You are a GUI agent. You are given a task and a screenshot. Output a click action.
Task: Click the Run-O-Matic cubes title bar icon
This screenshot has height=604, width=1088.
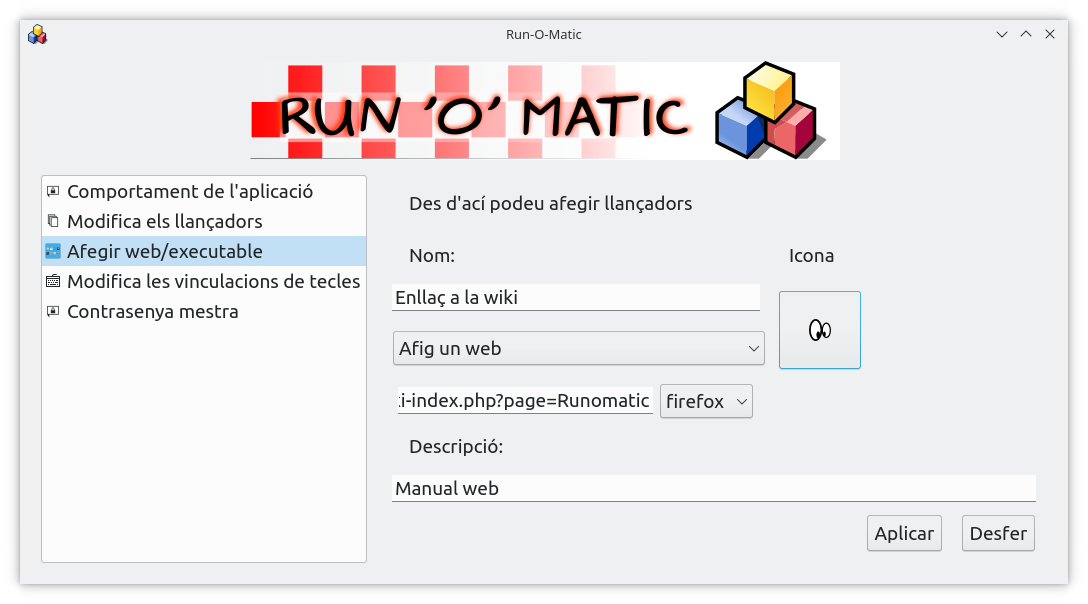[x=37, y=34]
